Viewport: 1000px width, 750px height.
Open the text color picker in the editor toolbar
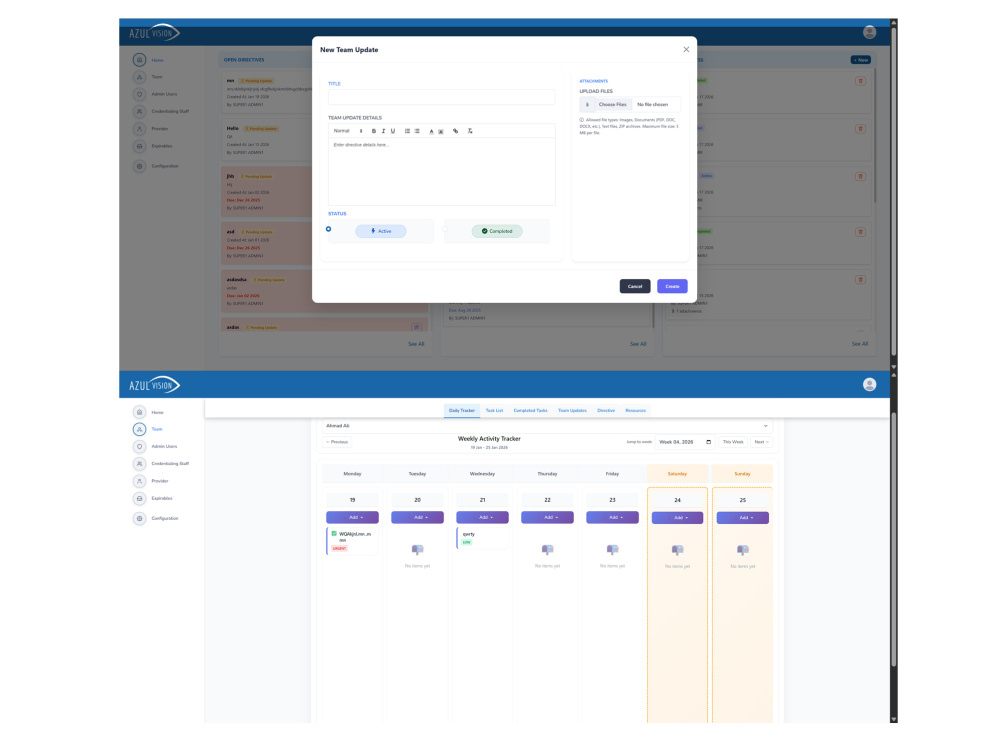(431, 131)
